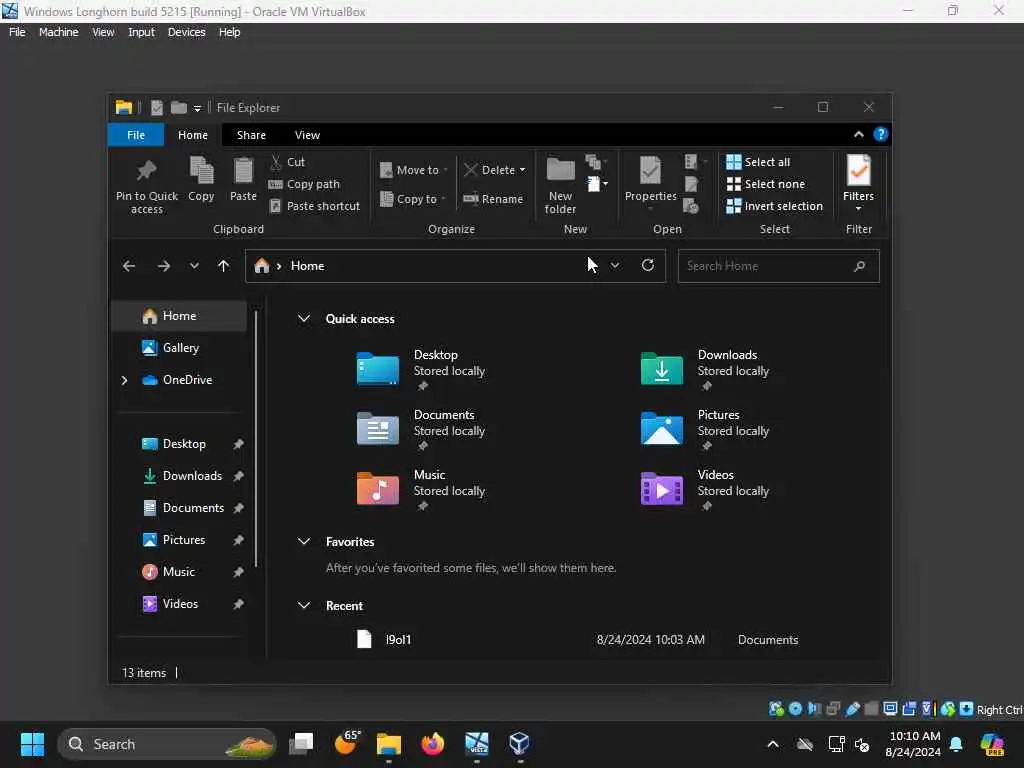Show hidden system tray icons
The width and height of the screenshot is (1024, 768).
pos(773,744)
